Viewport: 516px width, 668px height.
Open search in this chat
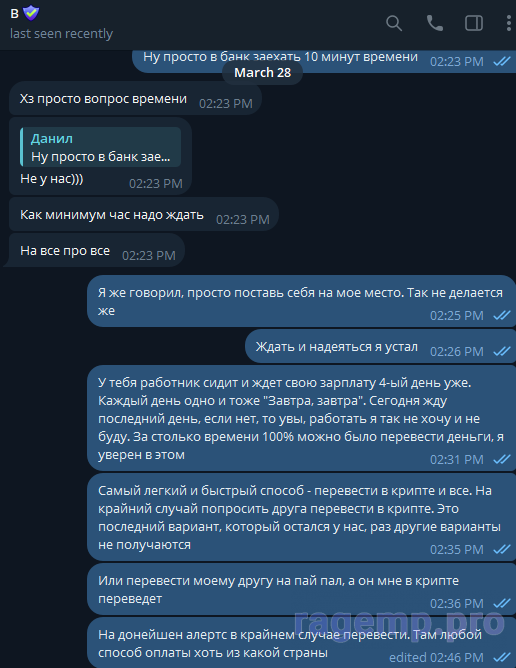click(394, 23)
